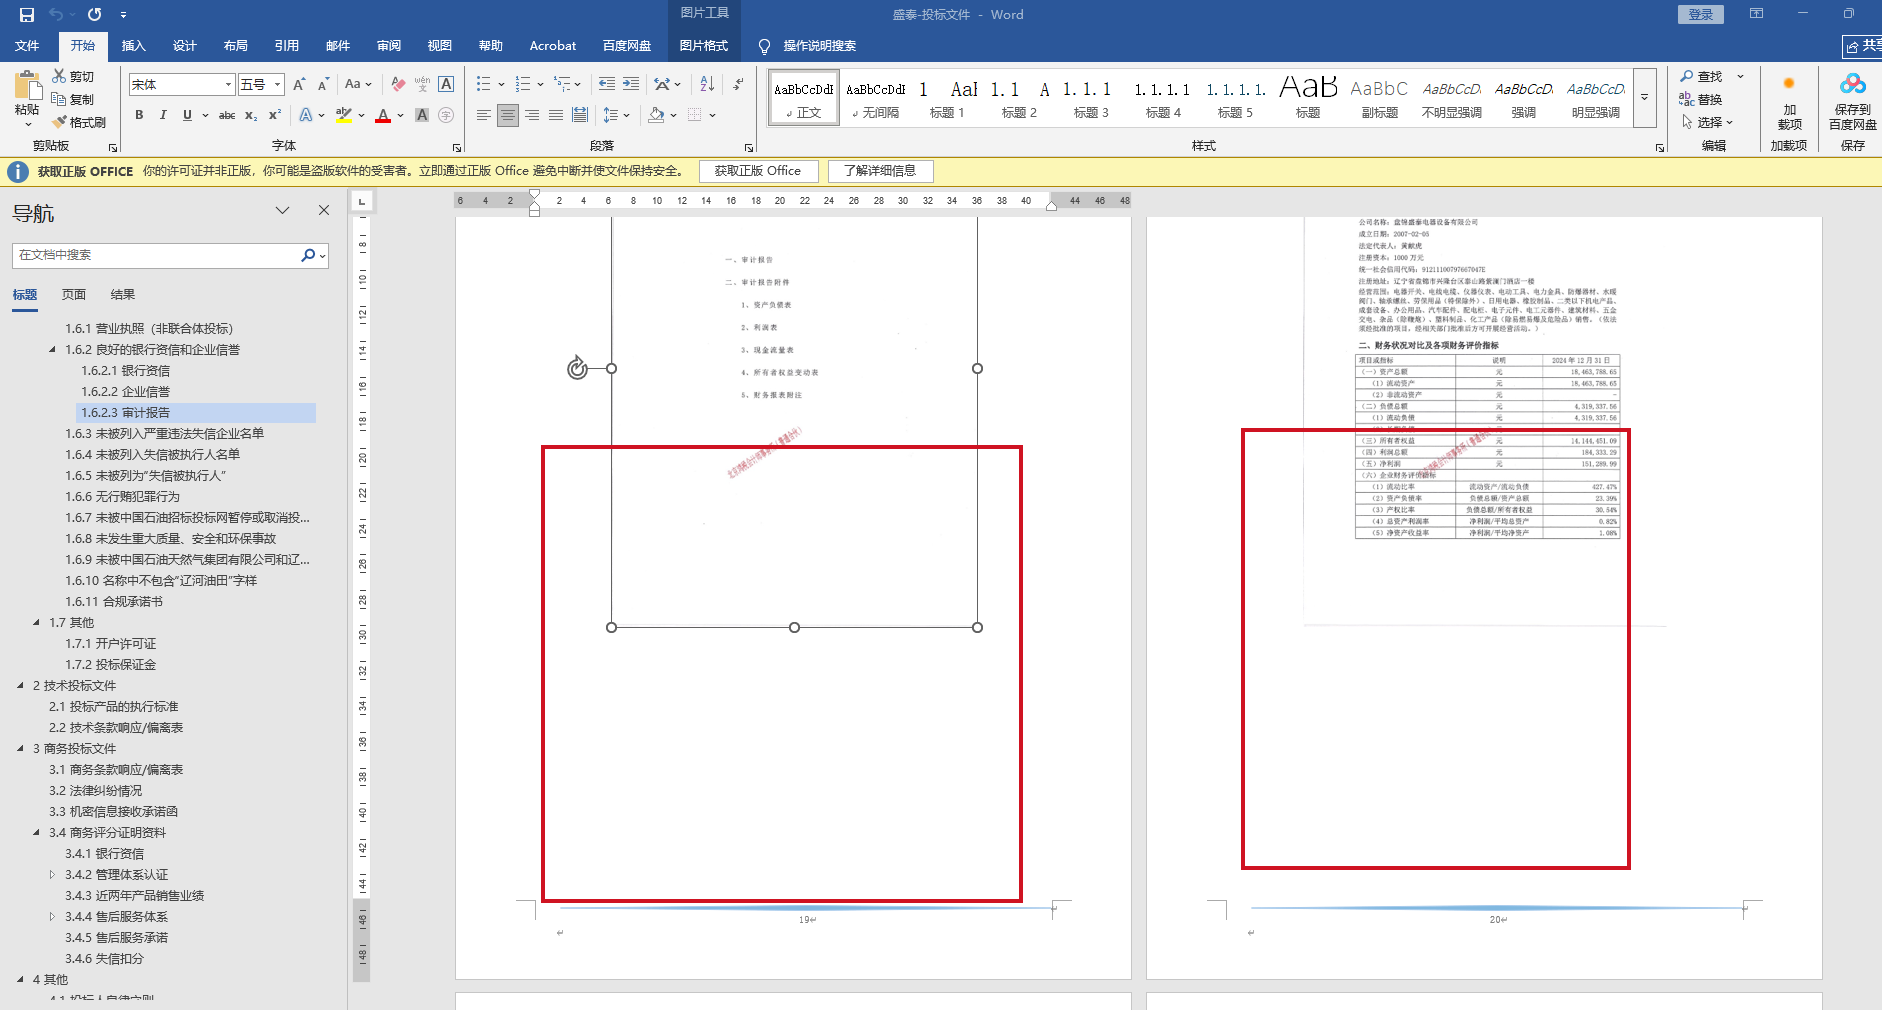Open the line spacing dropdown
This screenshot has width=1882, height=1010.
pyautogui.click(x=616, y=115)
